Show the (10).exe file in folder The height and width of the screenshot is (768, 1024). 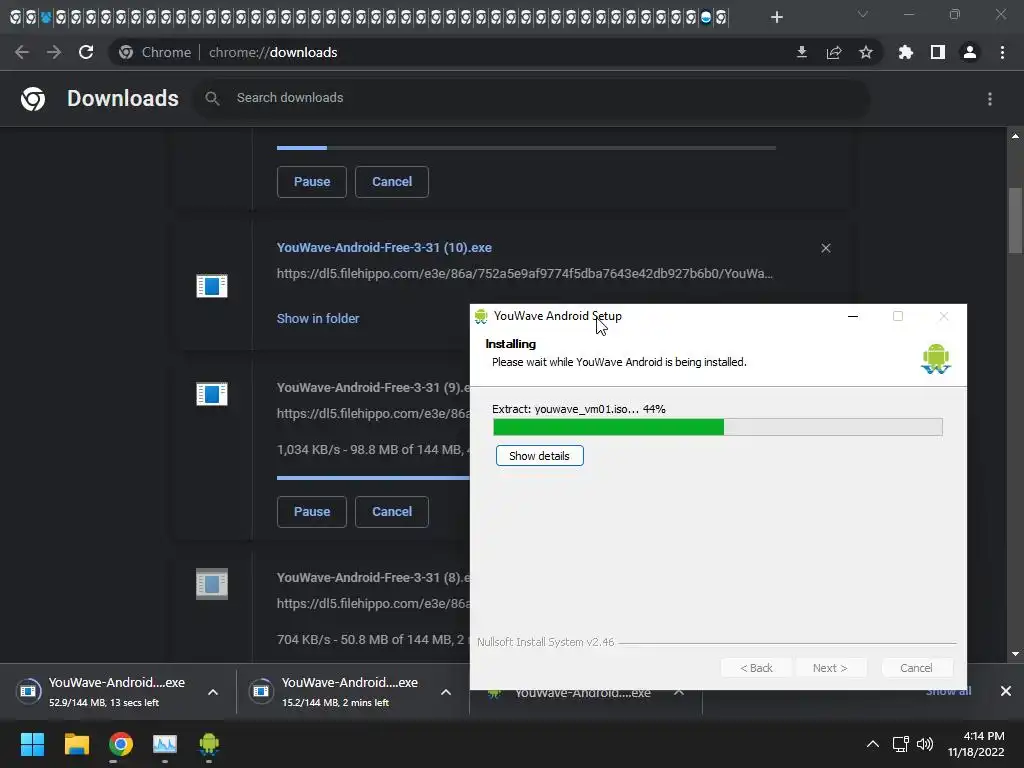(x=318, y=319)
